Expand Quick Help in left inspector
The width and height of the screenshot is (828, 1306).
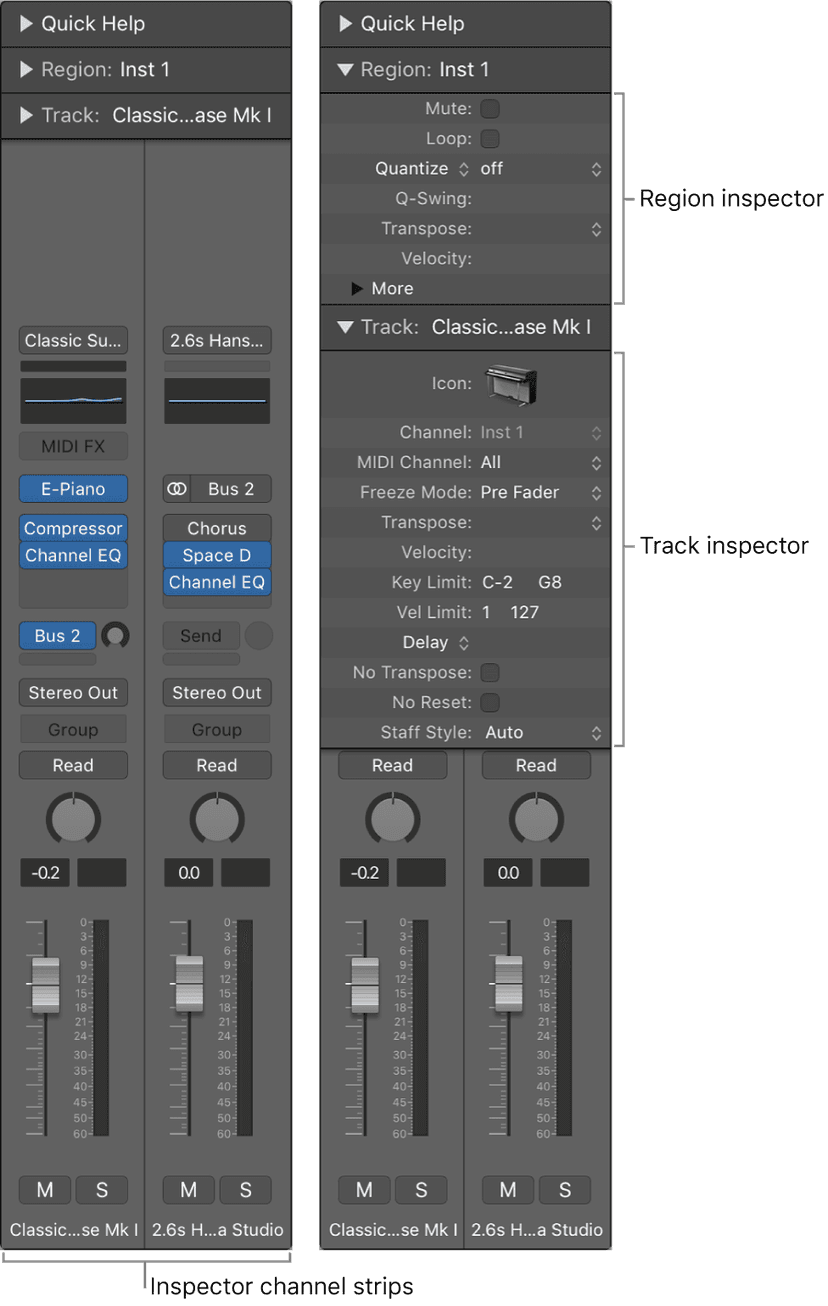click(x=27, y=23)
